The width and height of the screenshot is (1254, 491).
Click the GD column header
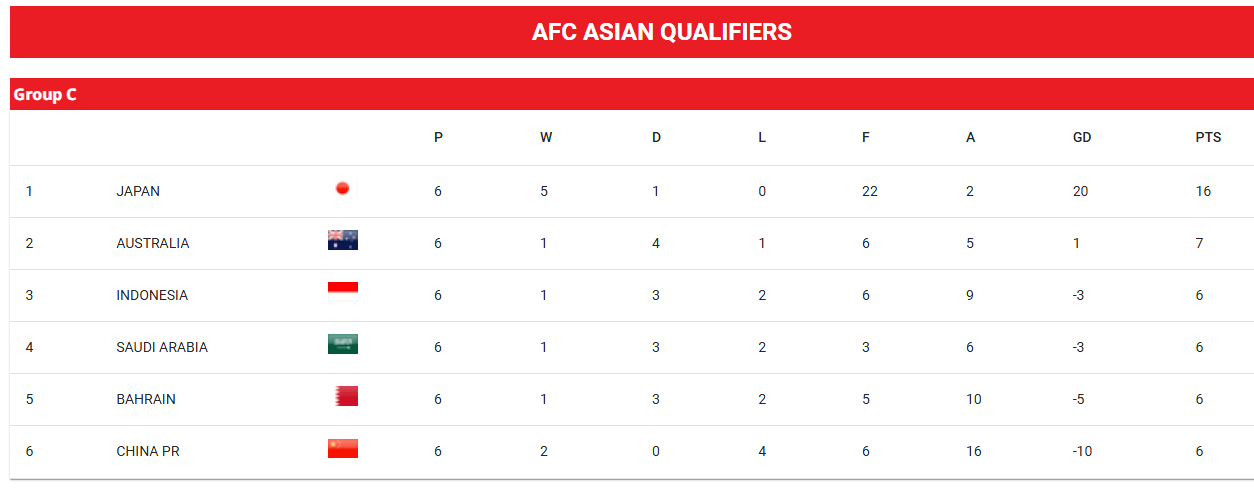1082,138
